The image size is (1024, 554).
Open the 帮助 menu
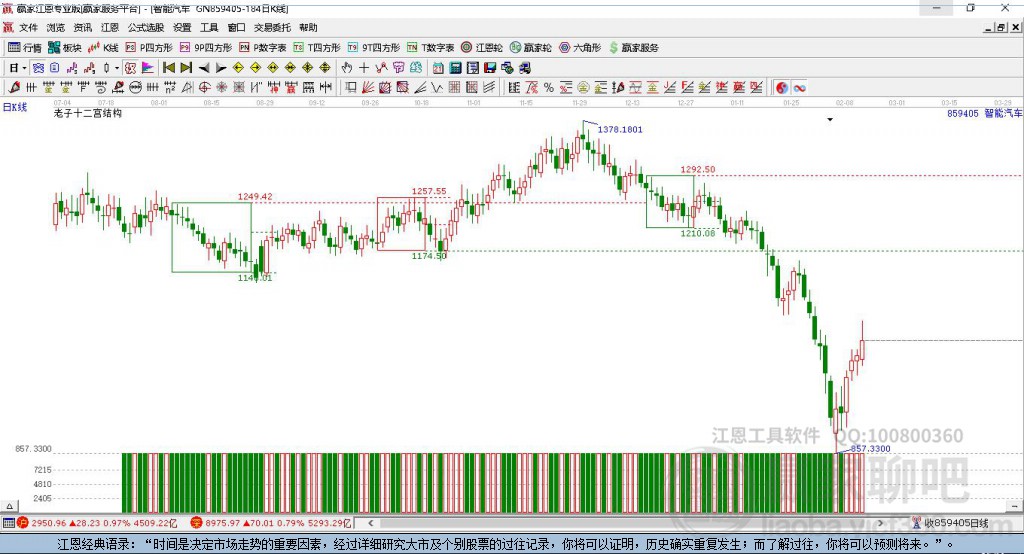308,27
